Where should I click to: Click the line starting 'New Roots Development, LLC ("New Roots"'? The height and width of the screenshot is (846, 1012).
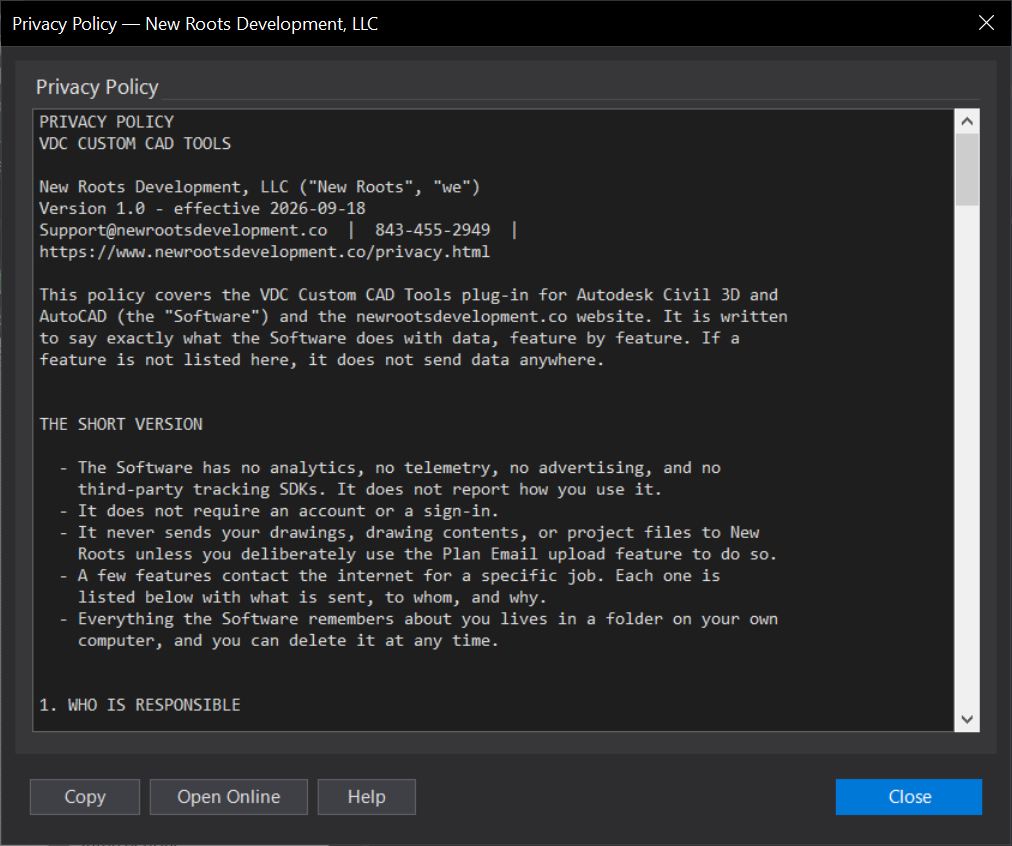tap(259, 187)
